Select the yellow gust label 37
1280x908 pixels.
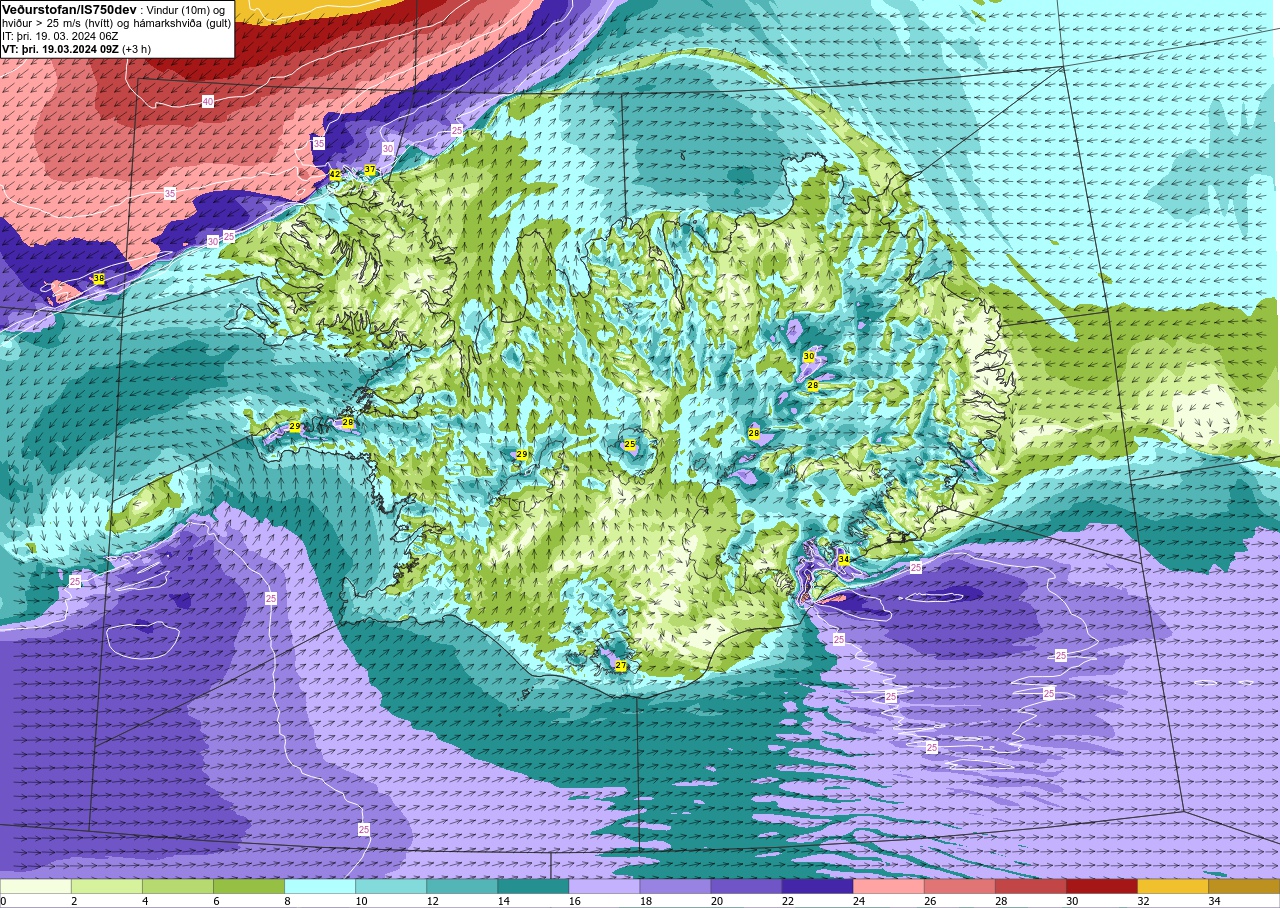[x=370, y=170]
